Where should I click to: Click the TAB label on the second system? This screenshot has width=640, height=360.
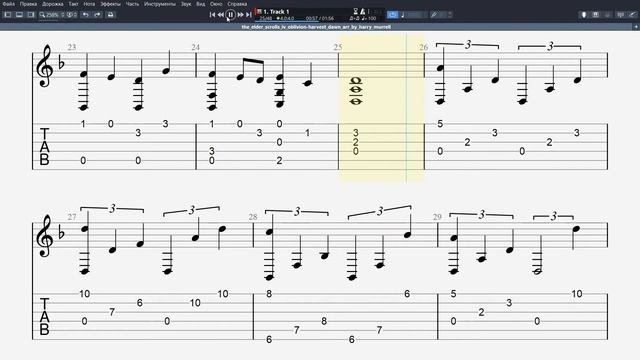[44, 316]
